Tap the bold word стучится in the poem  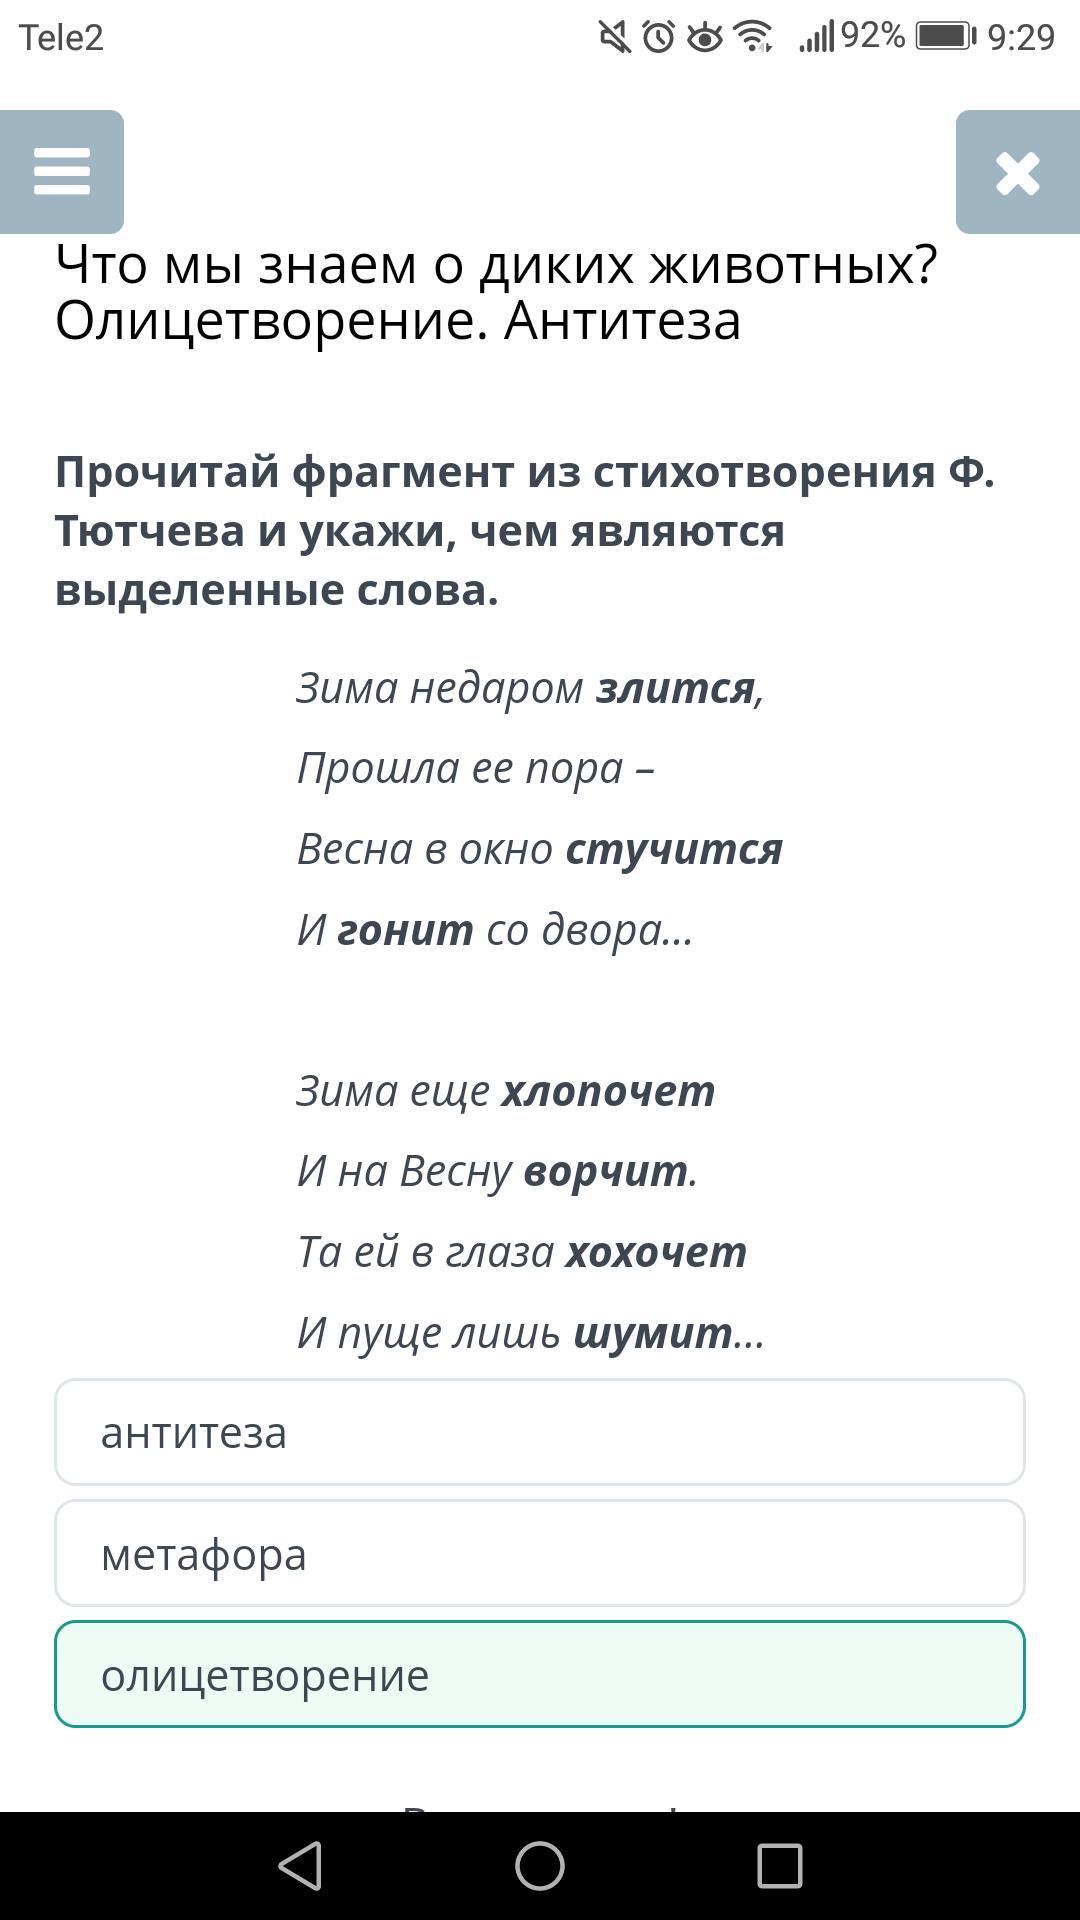coord(674,850)
